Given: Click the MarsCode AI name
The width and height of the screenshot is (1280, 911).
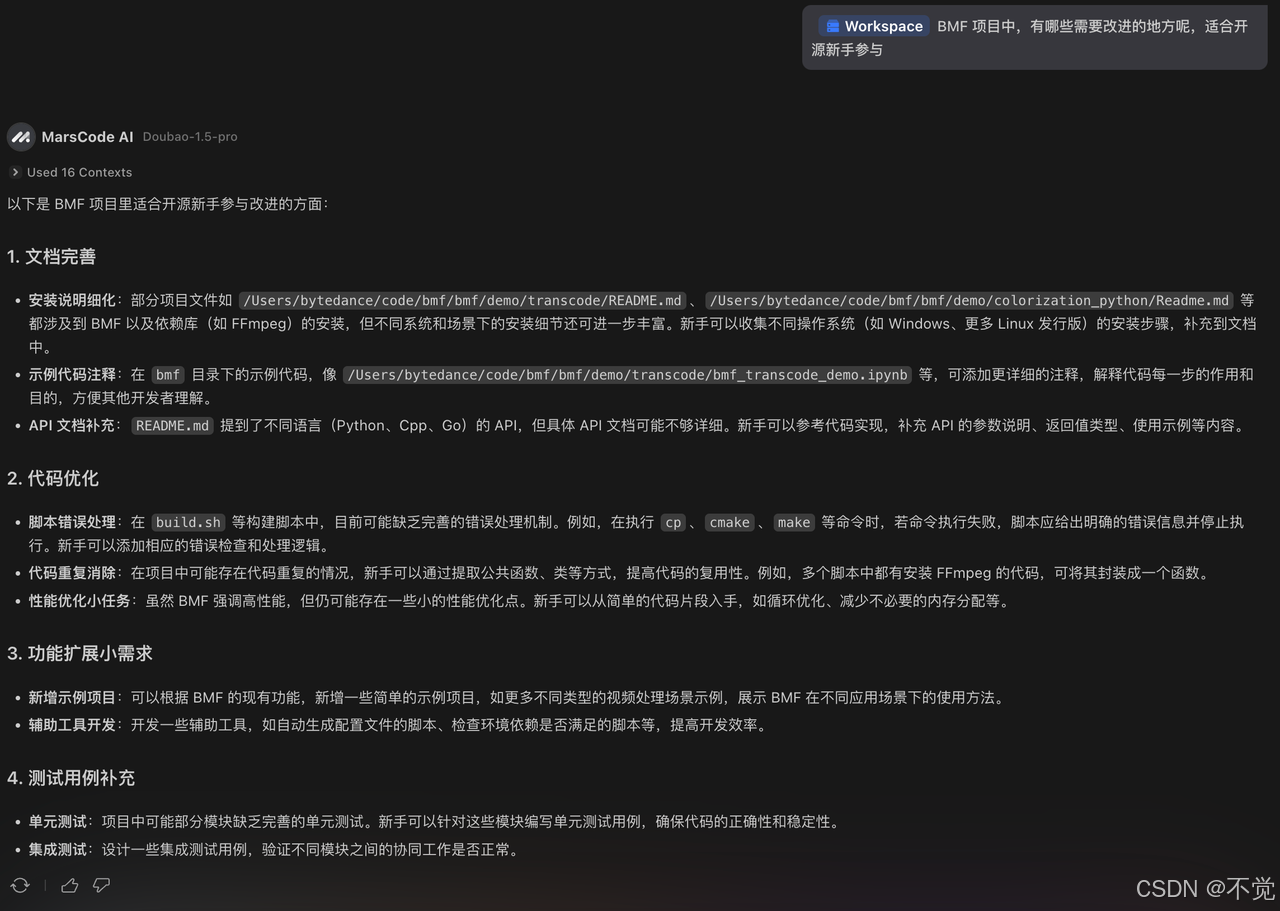Looking at the screenshot, I should [x=87, y=137].
